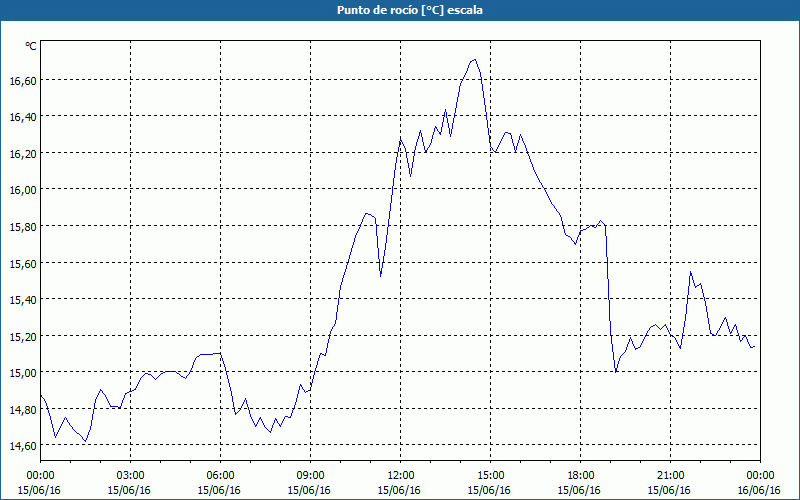Click the 15/06/16 date under 21:00
This screenshot has width=800, height=500.
pyautogui.click(x=669, y=490)
